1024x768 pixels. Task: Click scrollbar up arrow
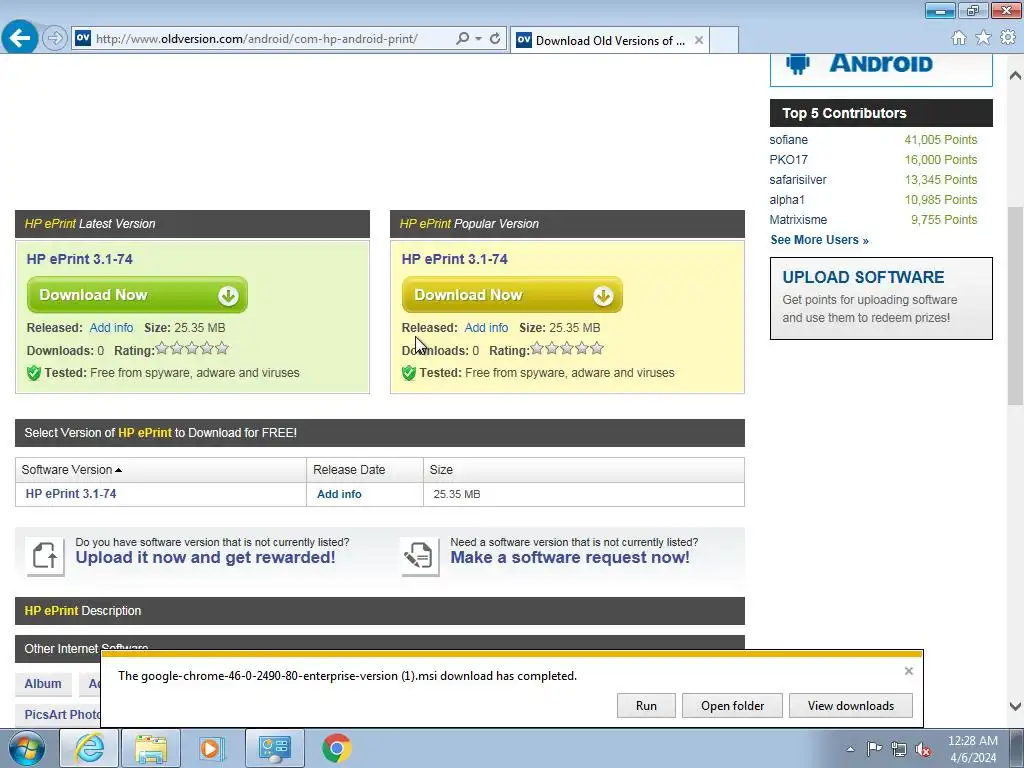point(1015,76)
